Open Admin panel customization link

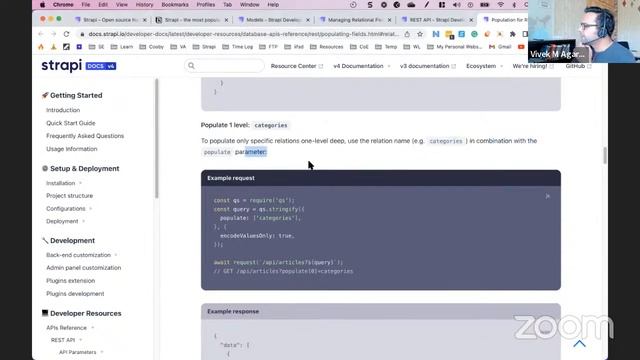click(83, 268)
